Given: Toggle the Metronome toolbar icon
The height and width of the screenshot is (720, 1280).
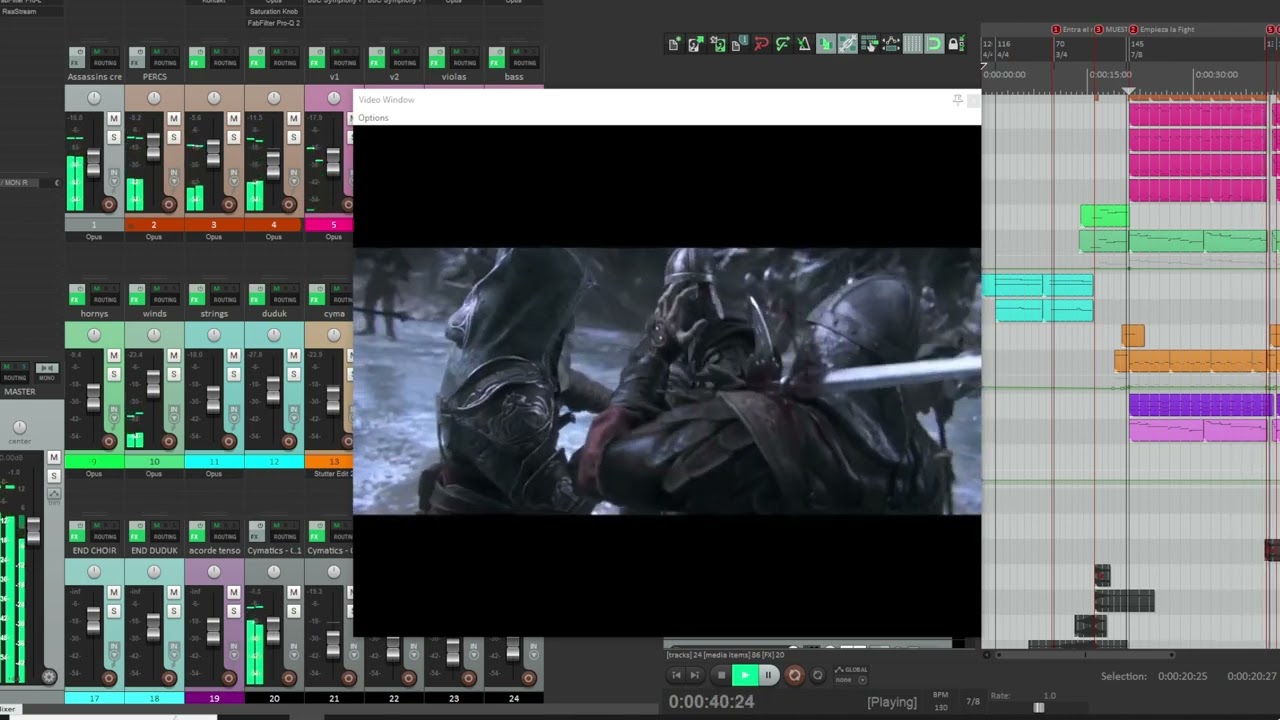Looking at the screenshot, I should [x=804, y=44].
